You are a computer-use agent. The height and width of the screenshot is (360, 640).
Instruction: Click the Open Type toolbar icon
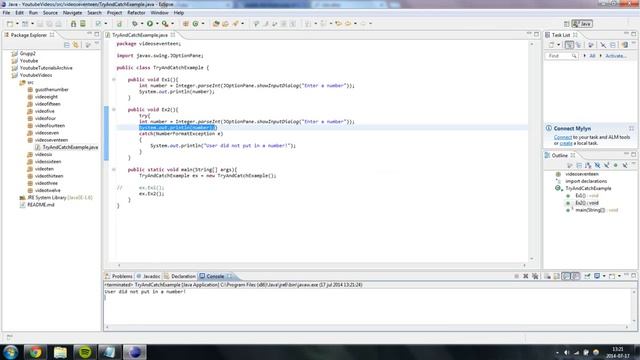[216, 24]
